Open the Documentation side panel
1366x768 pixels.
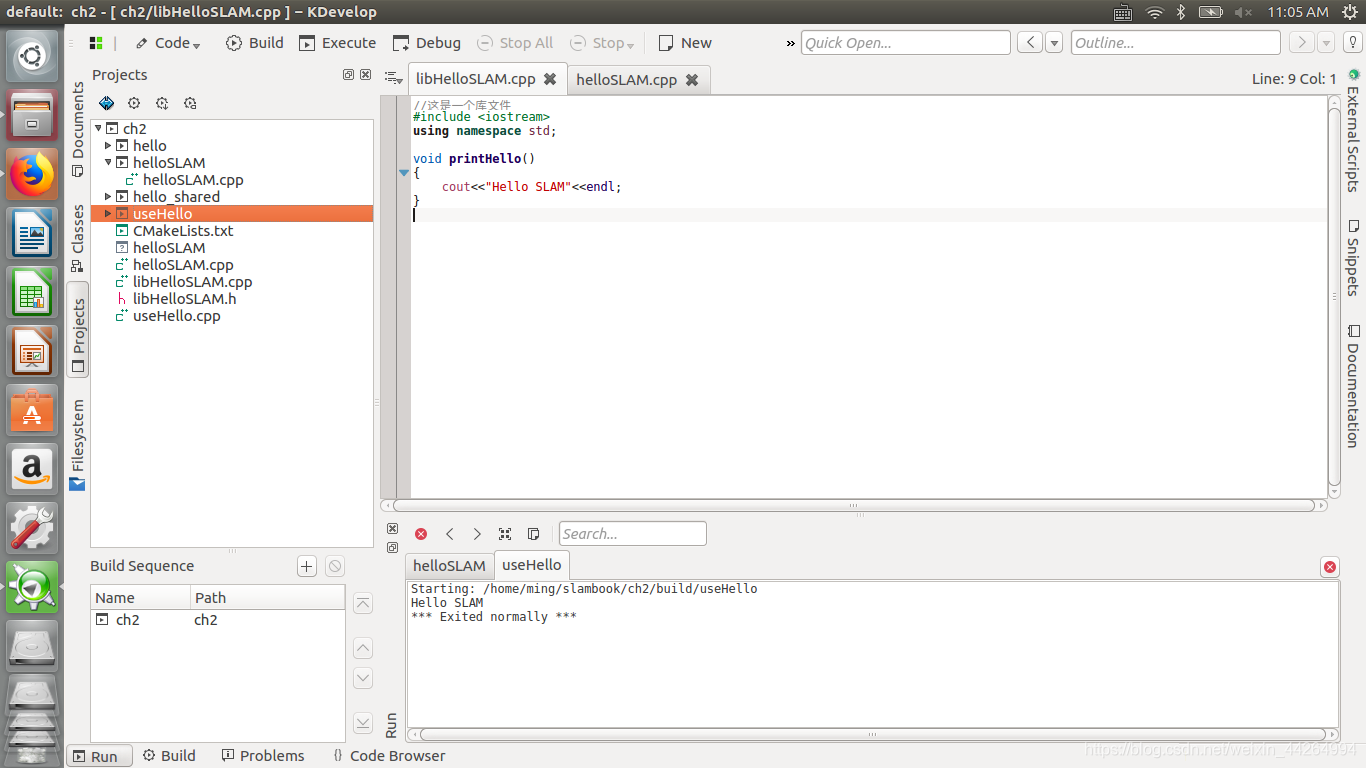1353,385
